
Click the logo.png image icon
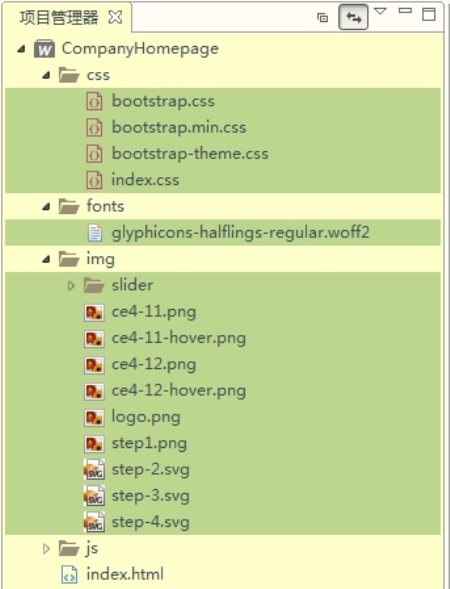coord(94,417)
